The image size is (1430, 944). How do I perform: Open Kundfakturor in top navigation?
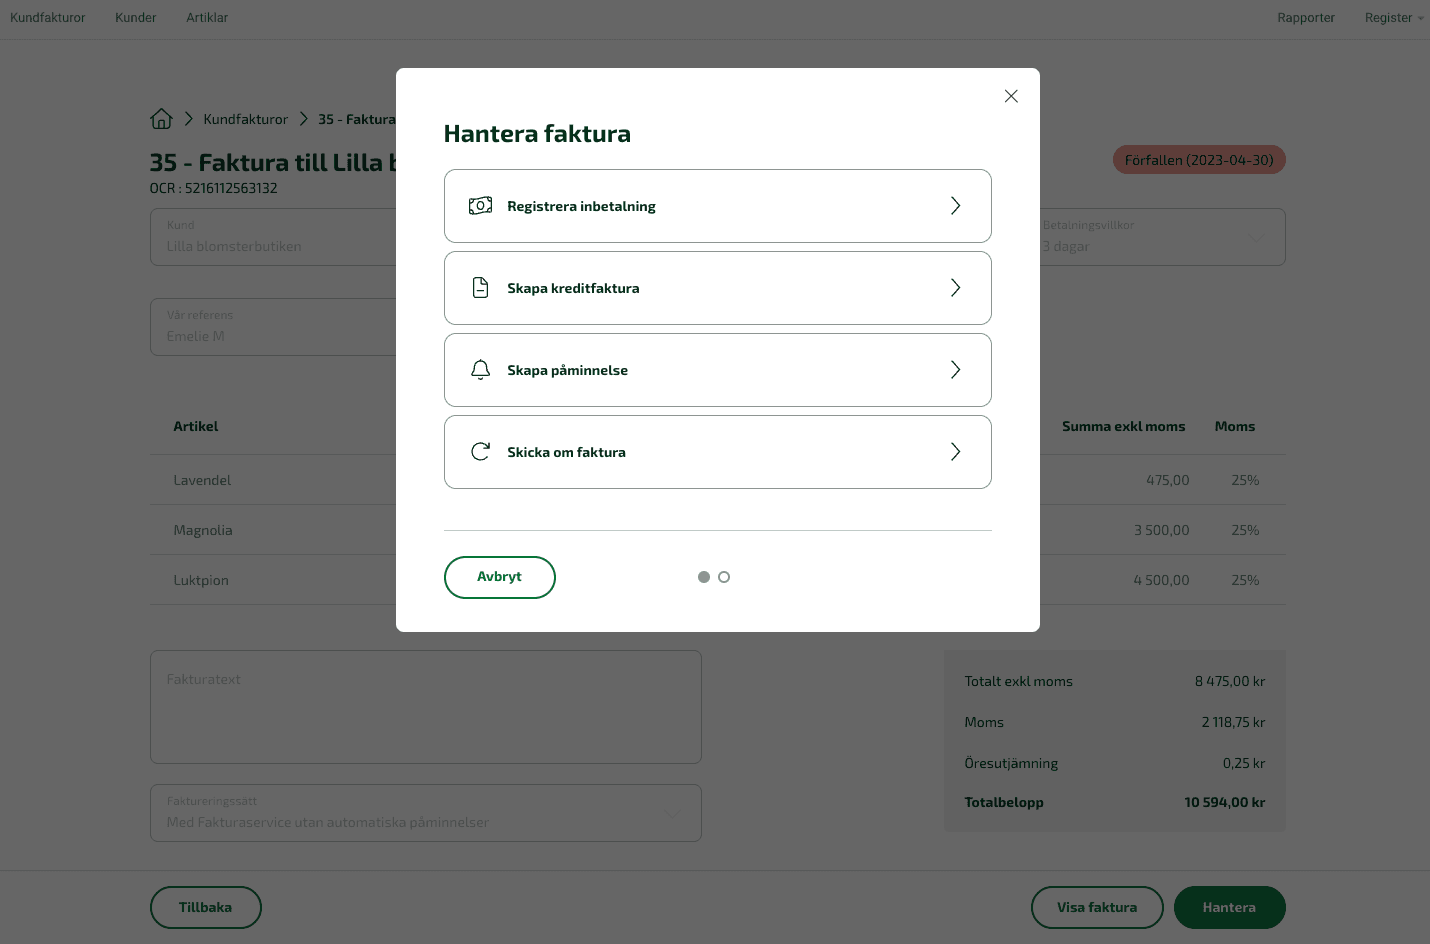coord(48,18)
